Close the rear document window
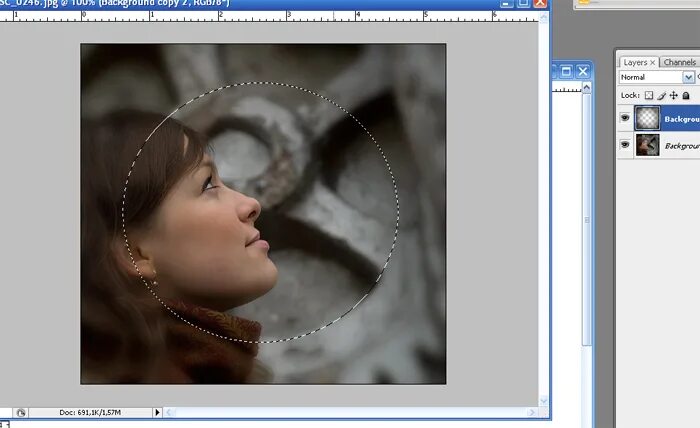 pyautogui.click(x=583, y=71)
